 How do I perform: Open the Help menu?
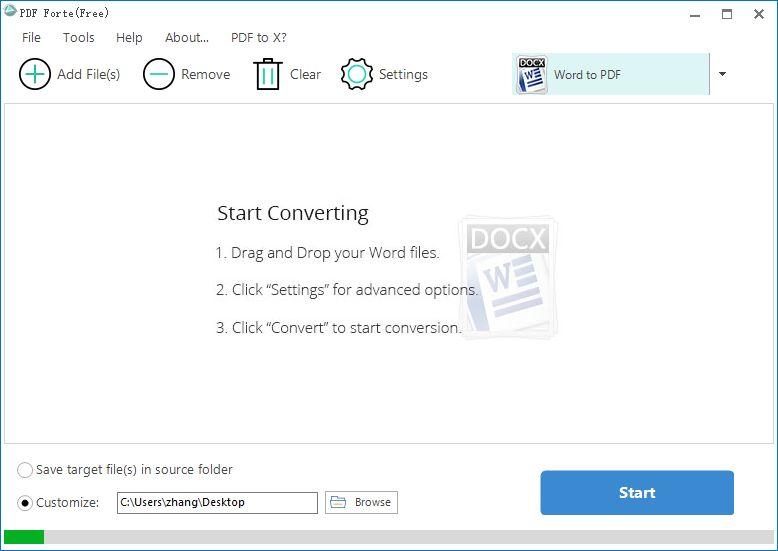pyautogui.click(x=129, y=38)
